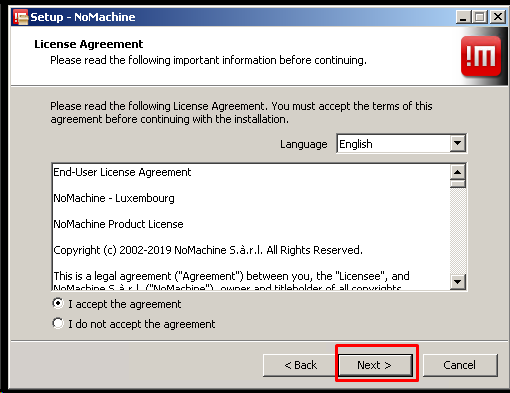This screenshot has height=393, width=510.
Task: Click Next to continue installation
Action: (x=375, y=365)
